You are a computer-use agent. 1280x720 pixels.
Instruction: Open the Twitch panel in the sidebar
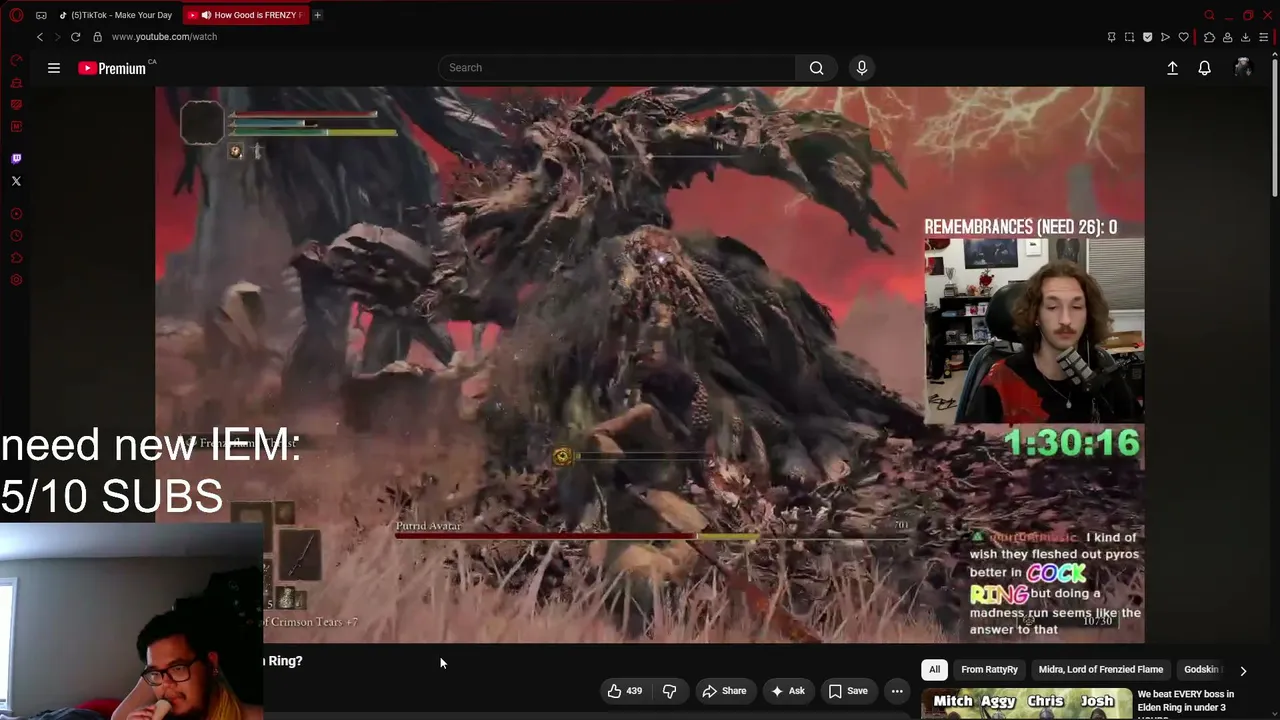point(16,159)
